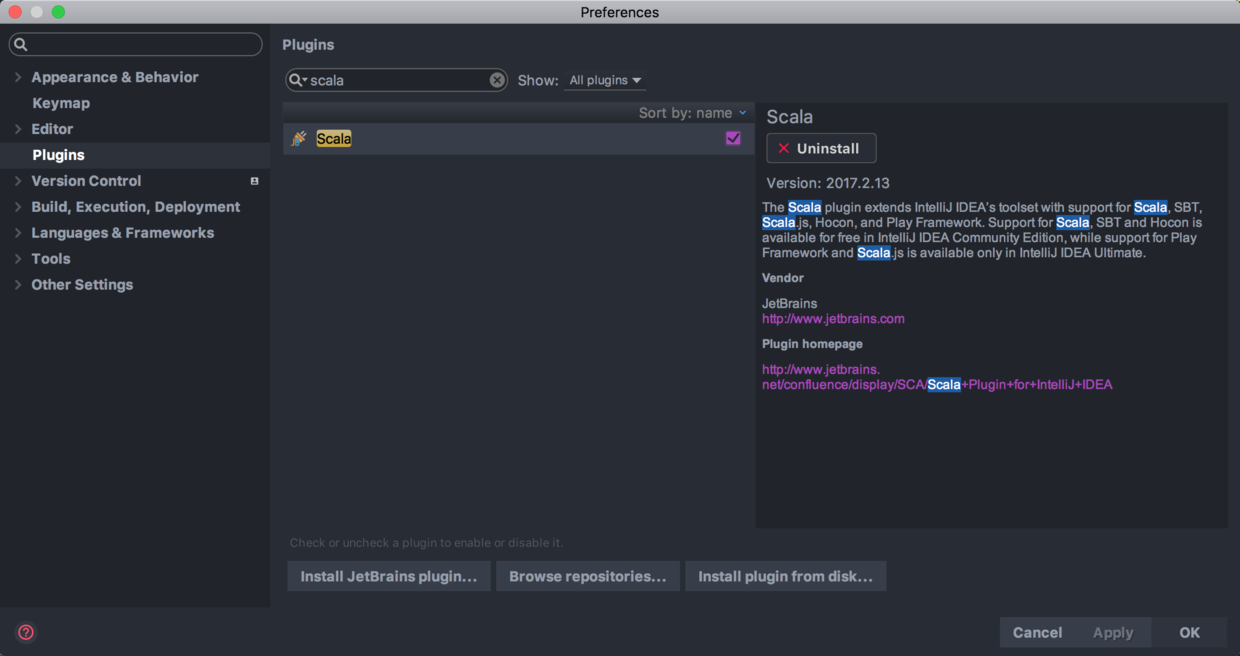Open Appearance & Behavior settings
This screenshot has height=656, width=1240.
115,77
